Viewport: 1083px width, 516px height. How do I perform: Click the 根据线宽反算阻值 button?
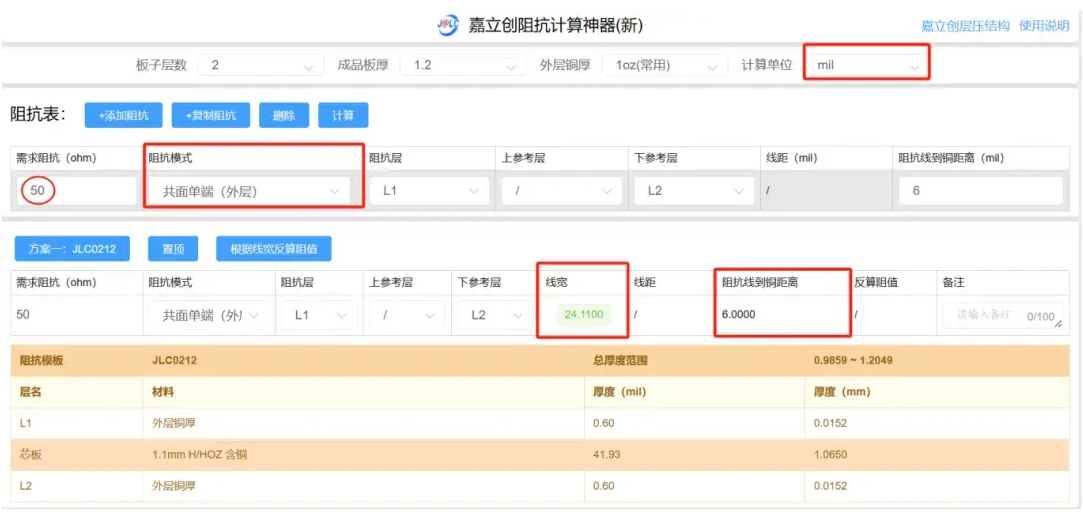(274, 249)
